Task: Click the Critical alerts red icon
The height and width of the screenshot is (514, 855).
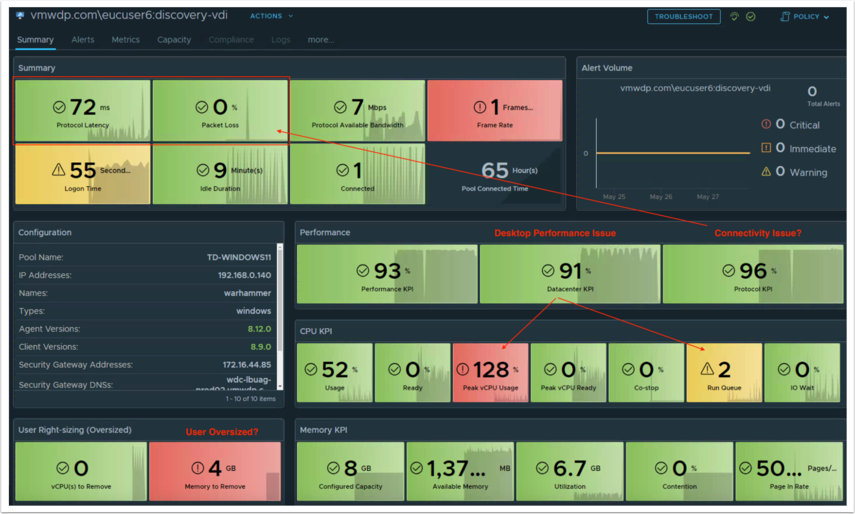Action: (767, 125)
